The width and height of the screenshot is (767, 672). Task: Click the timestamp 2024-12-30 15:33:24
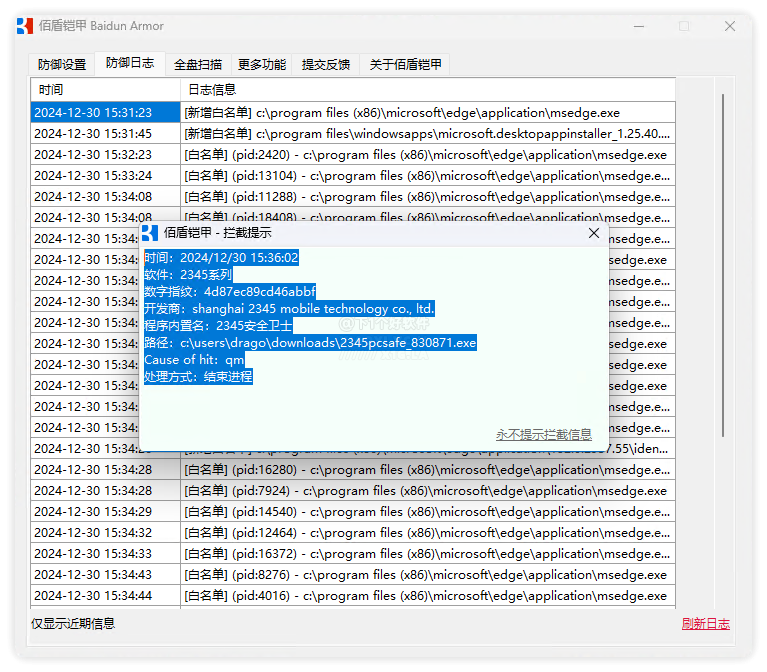coord(93,176)
